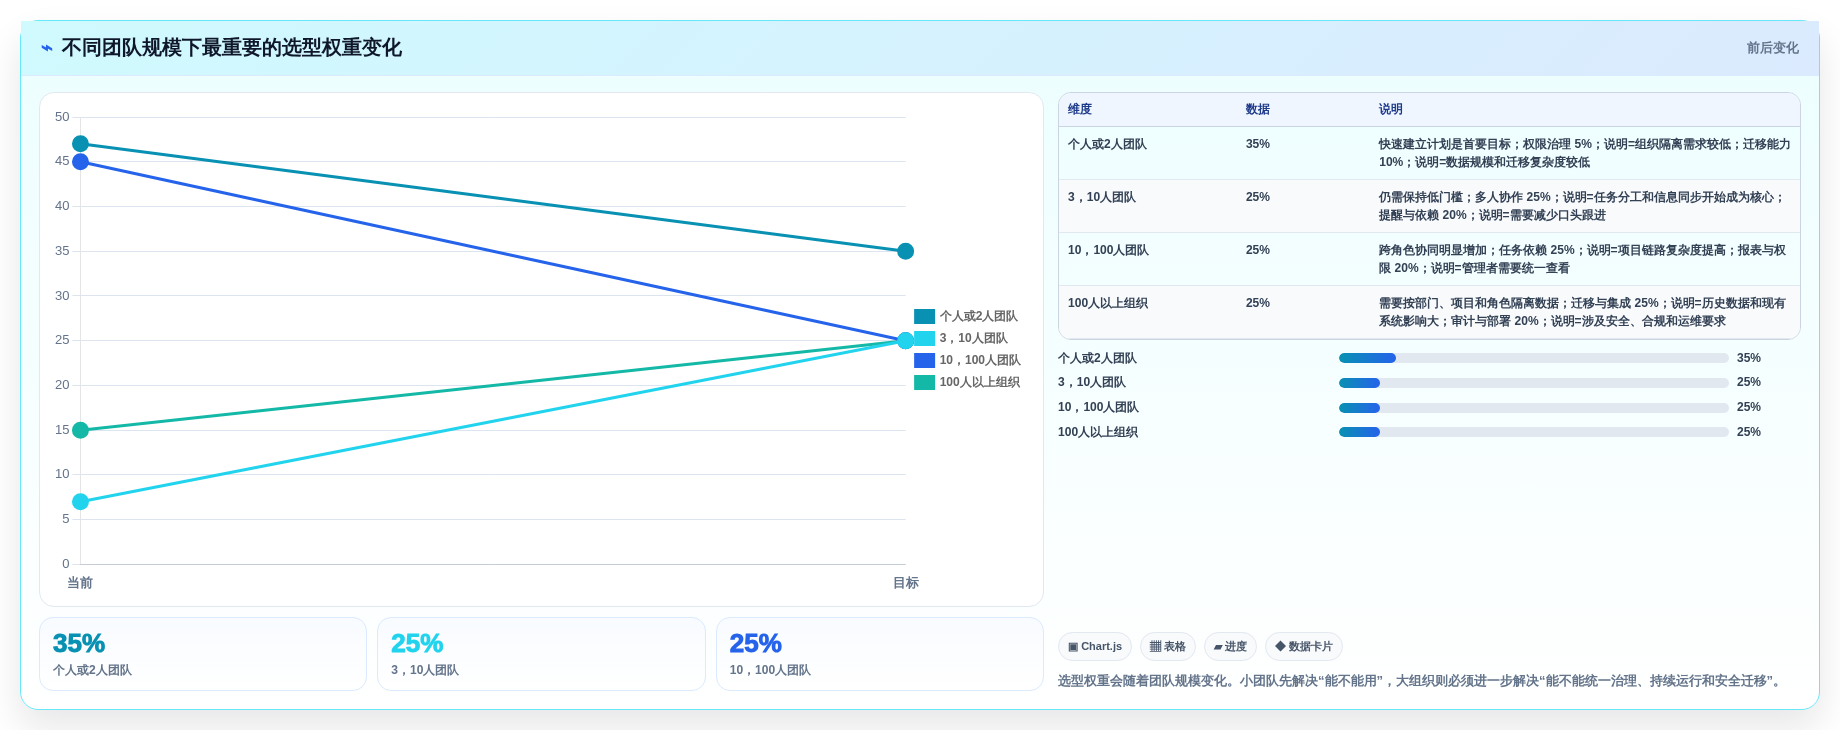Click the 个人或2人团队 progress bar
This screenshot has height=730, width=1840.
1533,358
